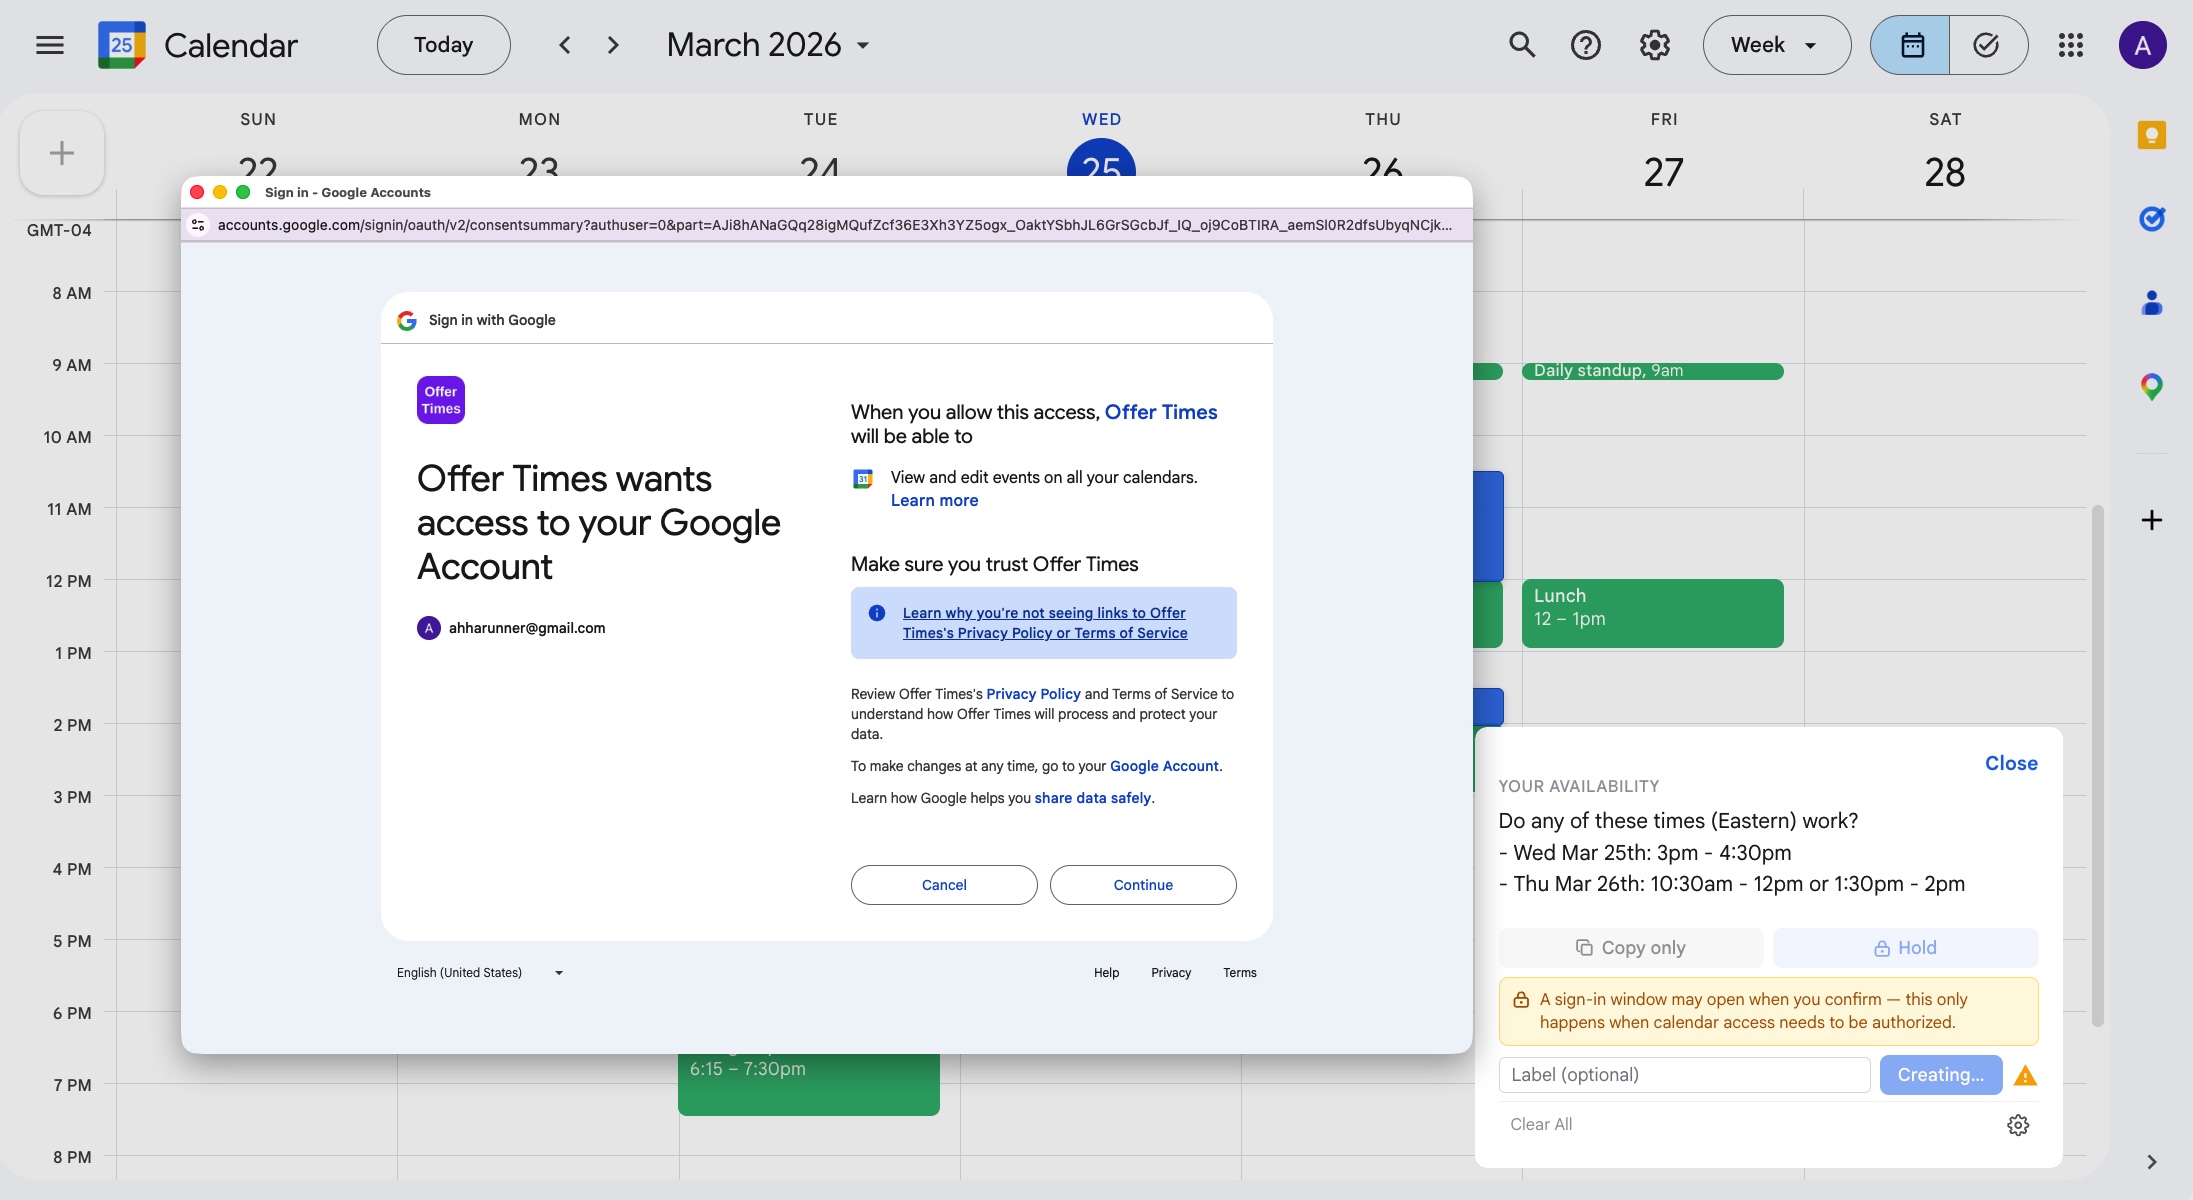Click the Google G logo in sign-in header
Viewport: 2193px width, 1200px height.
click(x=406, y=320)
